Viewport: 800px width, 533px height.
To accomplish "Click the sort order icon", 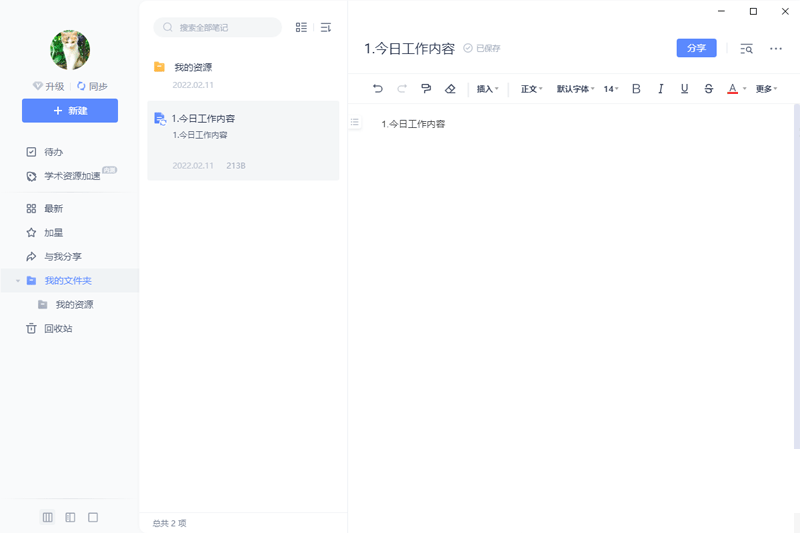I will [326, 28].
